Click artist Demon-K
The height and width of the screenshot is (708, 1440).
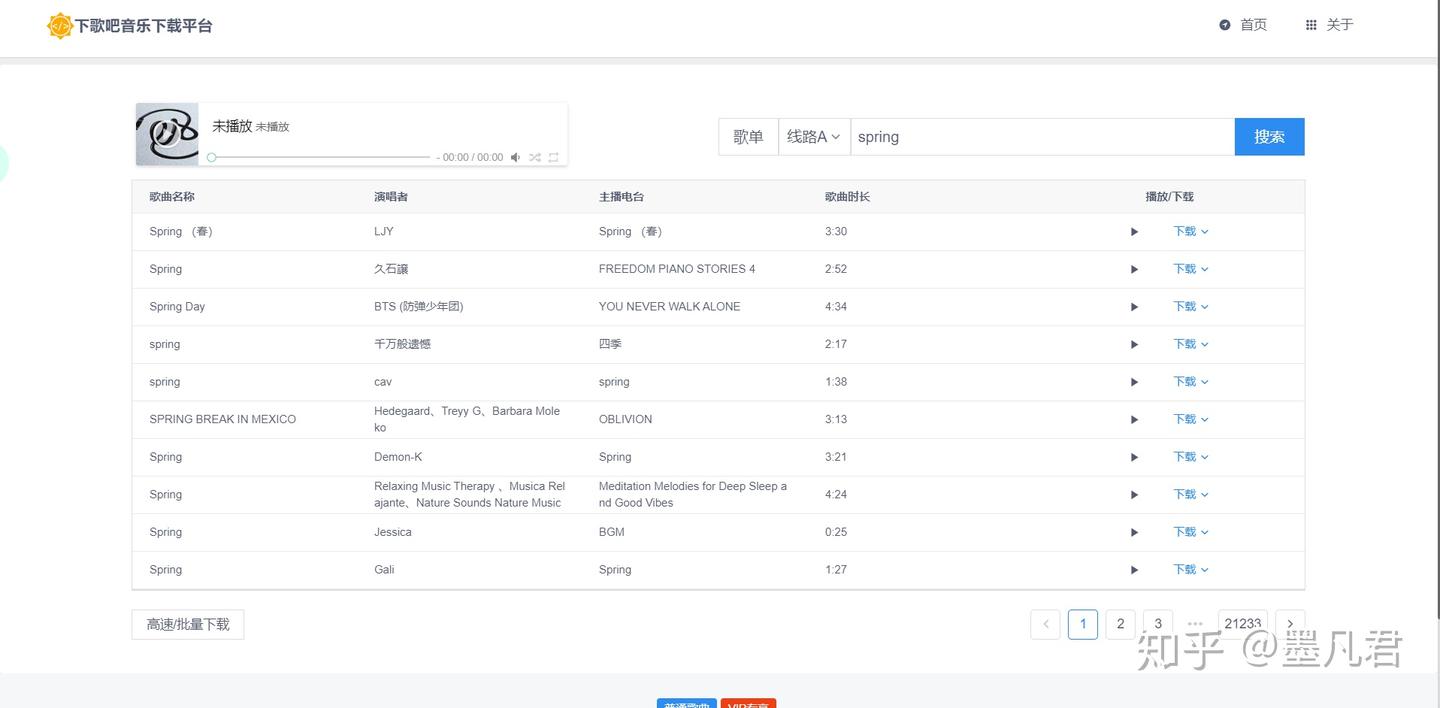(x=398, y=457)
